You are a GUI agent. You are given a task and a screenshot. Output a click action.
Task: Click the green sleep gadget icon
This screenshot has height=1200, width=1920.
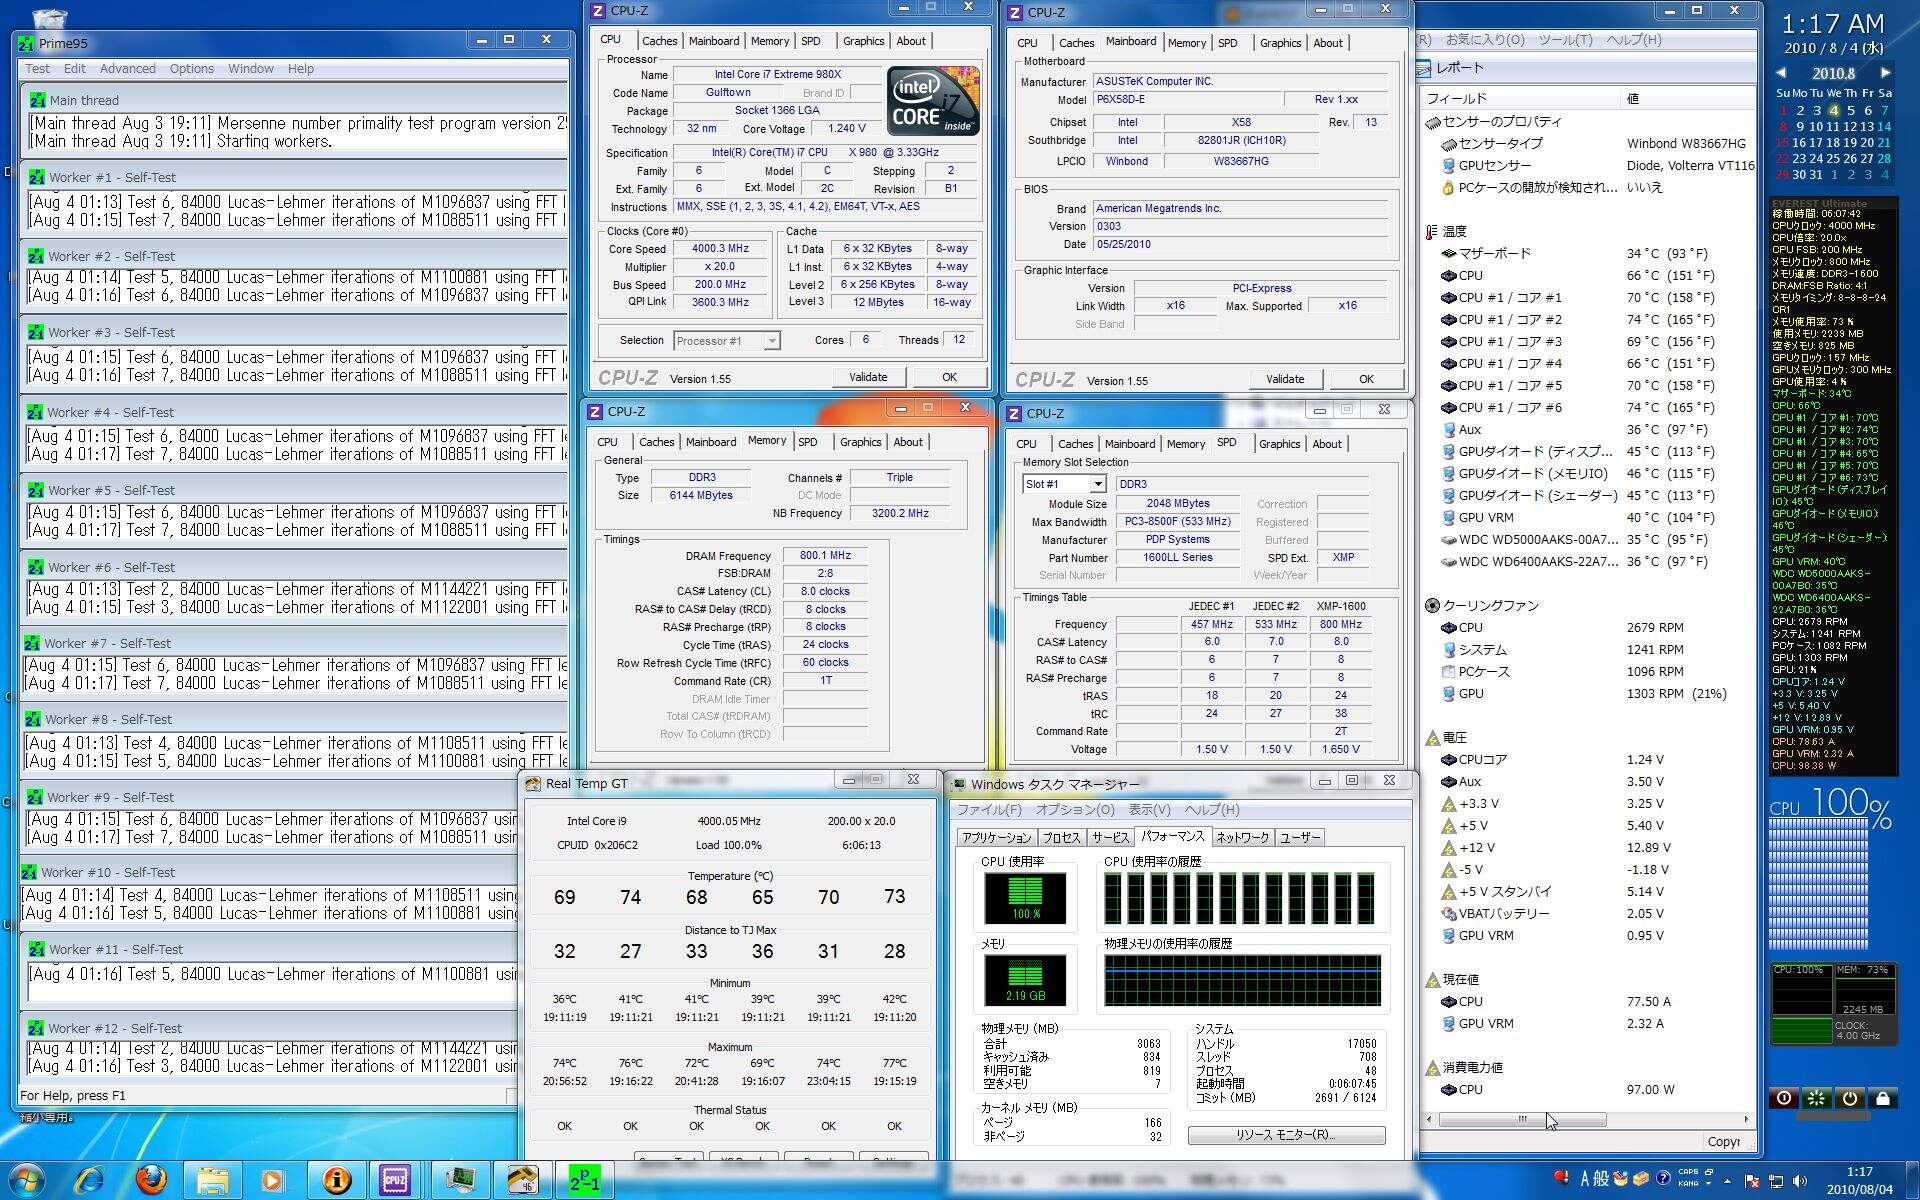[1816, 1098]
